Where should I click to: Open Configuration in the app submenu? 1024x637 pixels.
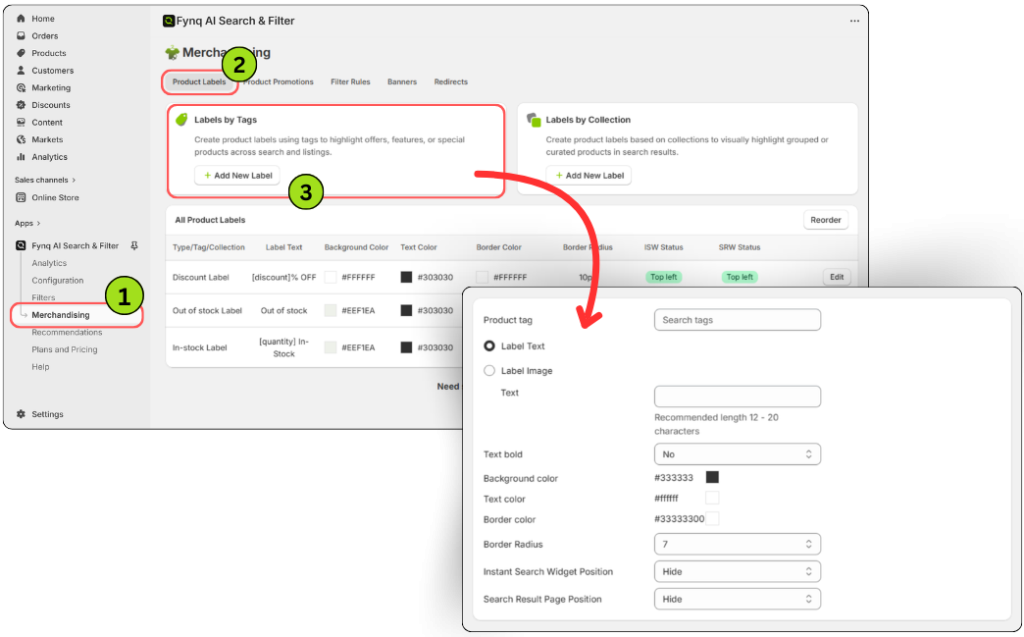pos(57,280)
